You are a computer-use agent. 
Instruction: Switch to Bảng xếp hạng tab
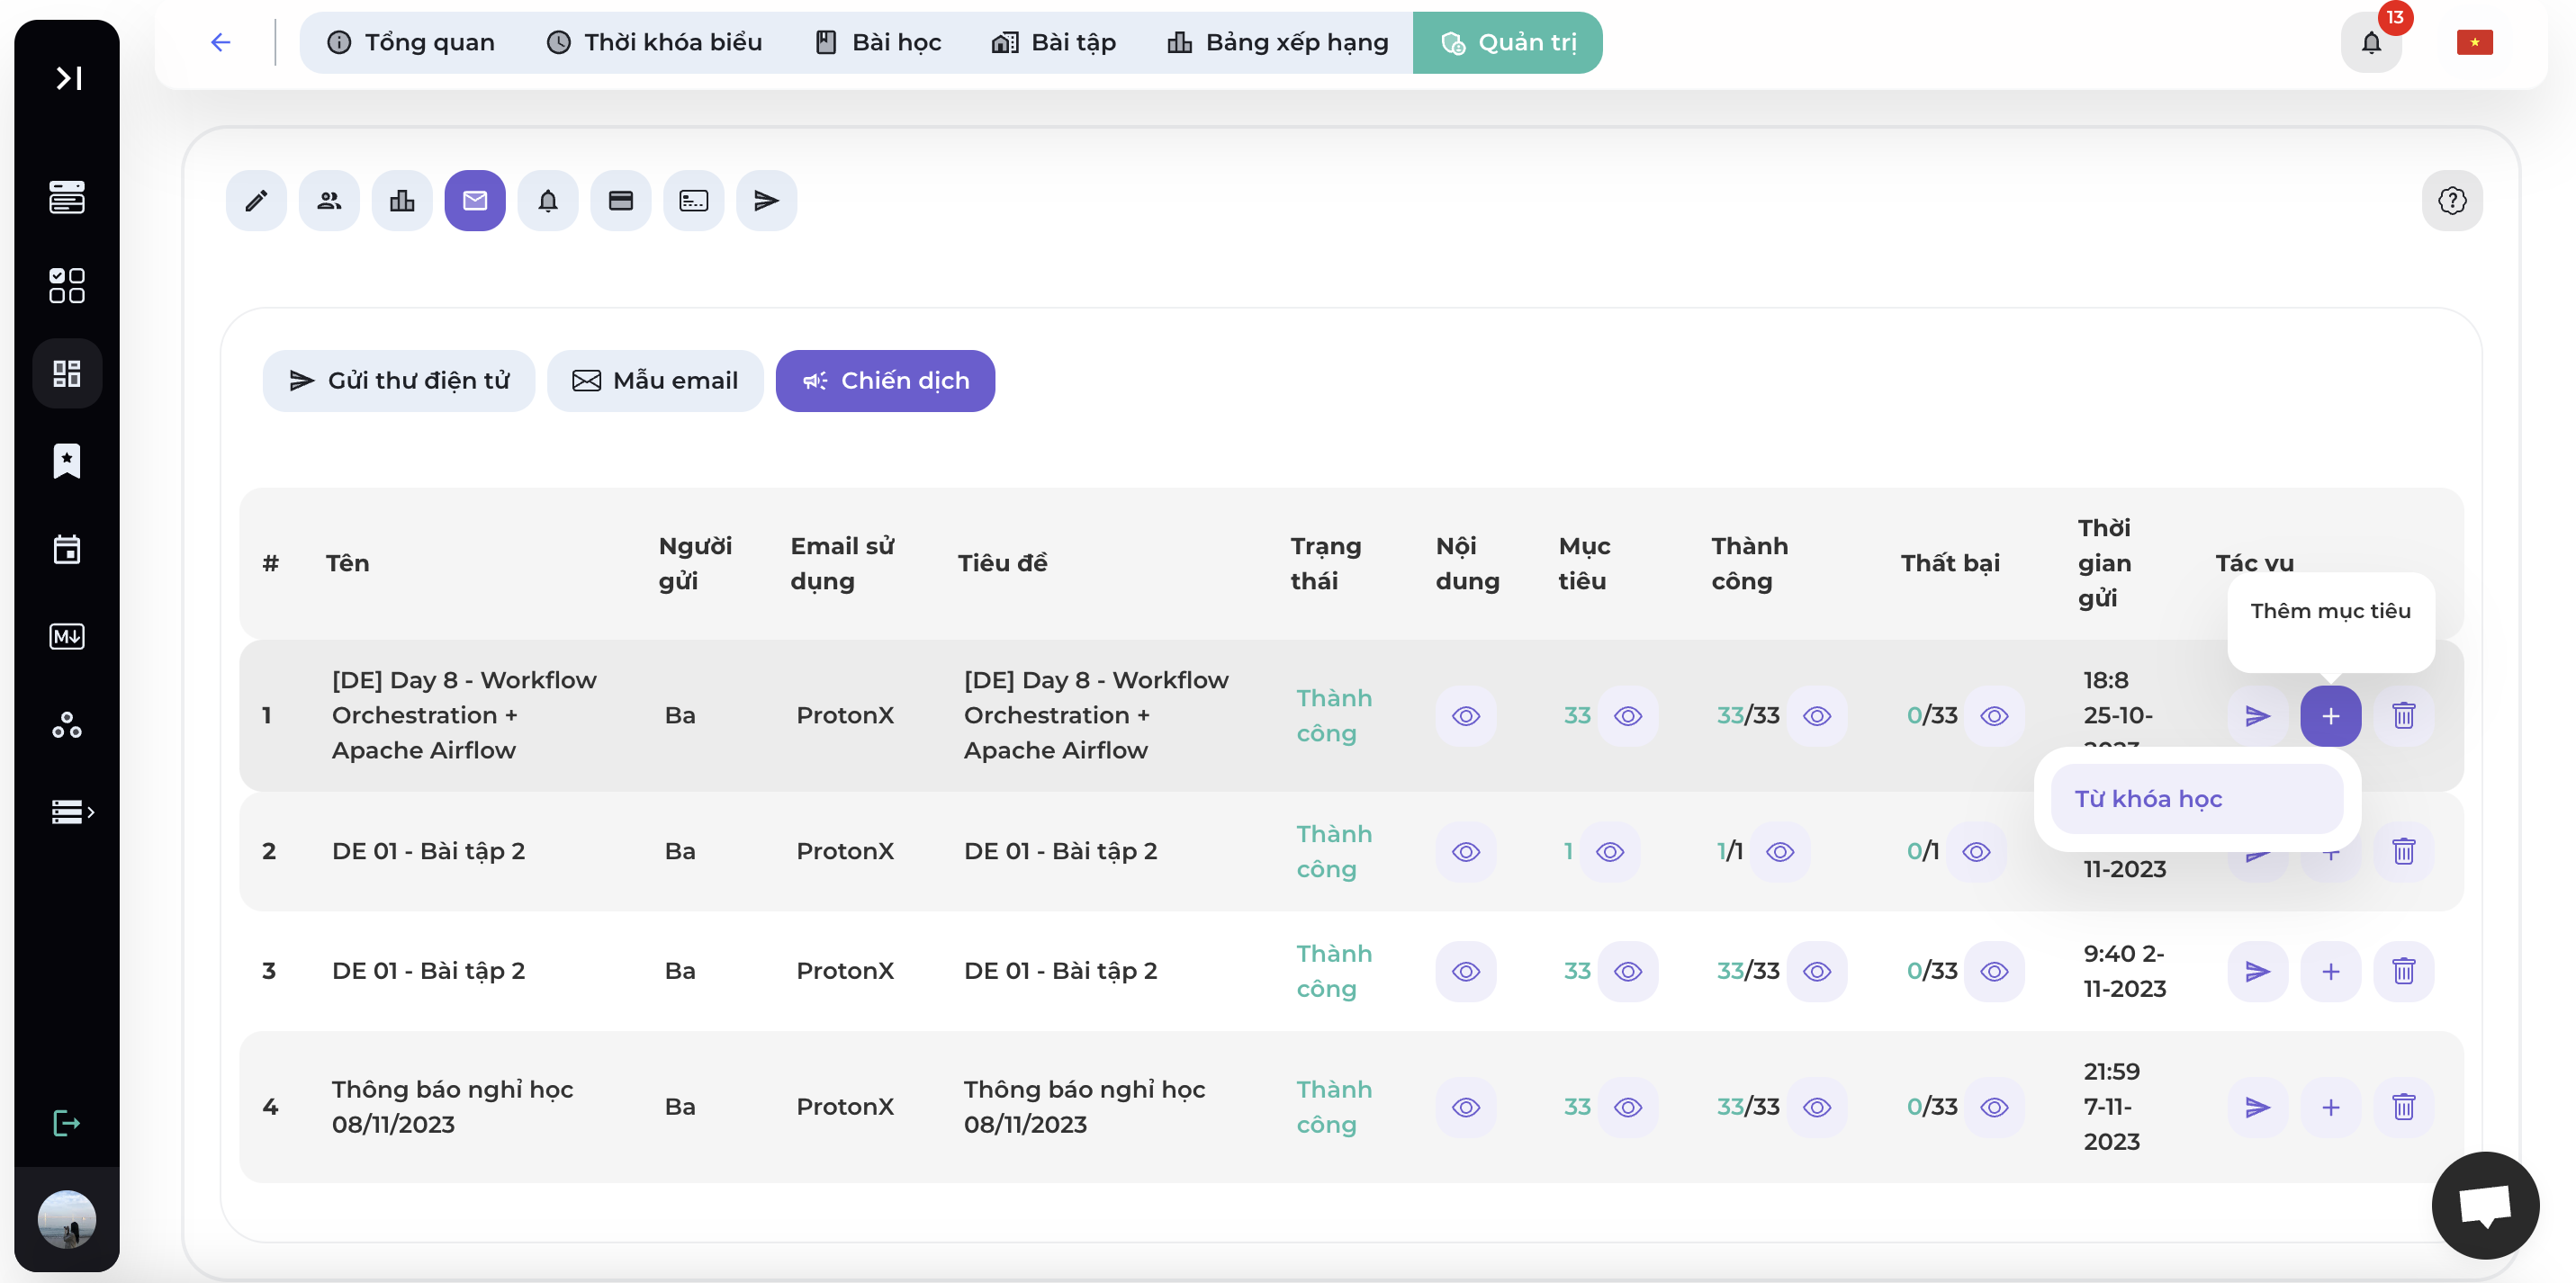[1278, 42]
